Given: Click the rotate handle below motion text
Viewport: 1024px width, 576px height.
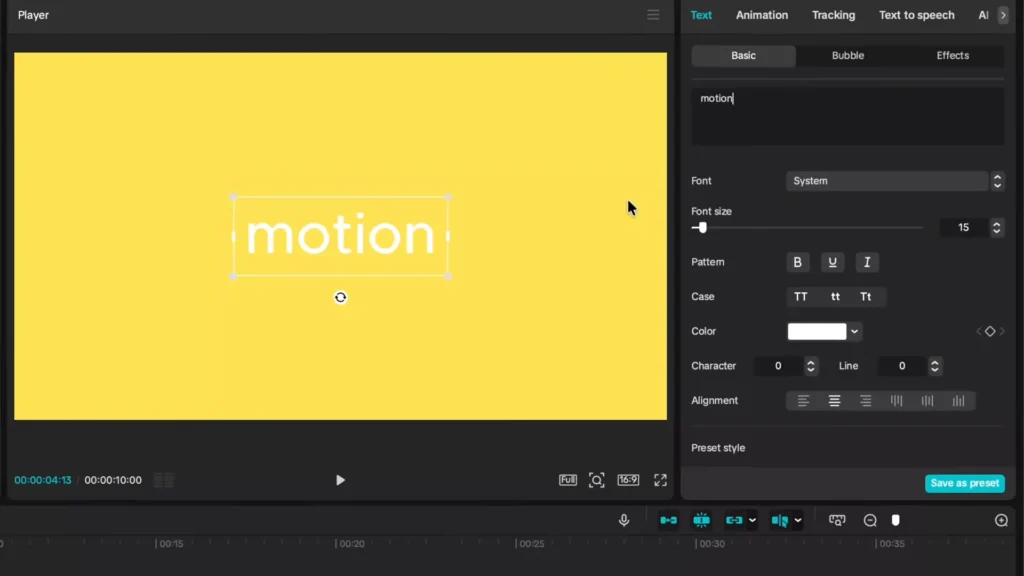Looking at the screenshot, I should point(341,297).
